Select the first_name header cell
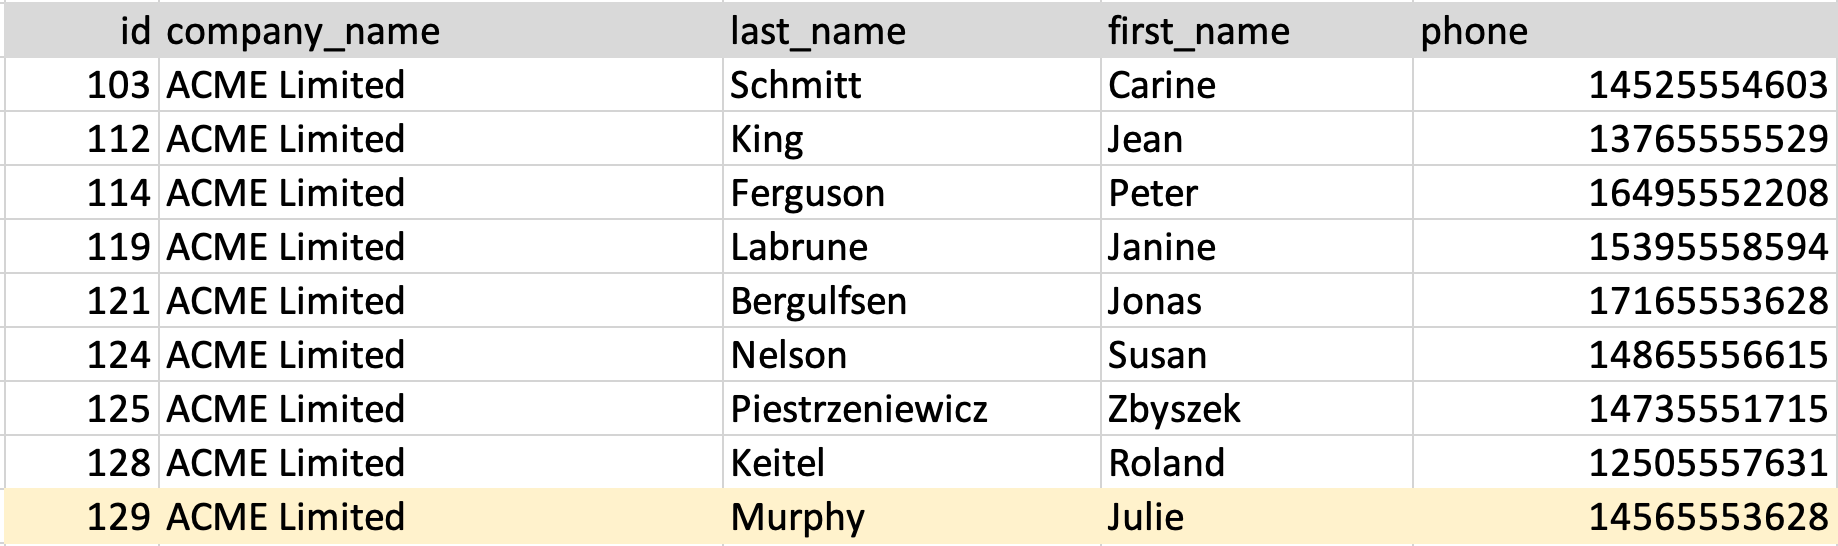The width and height of the screenshot is (1838, 546). pos(1198,31)
